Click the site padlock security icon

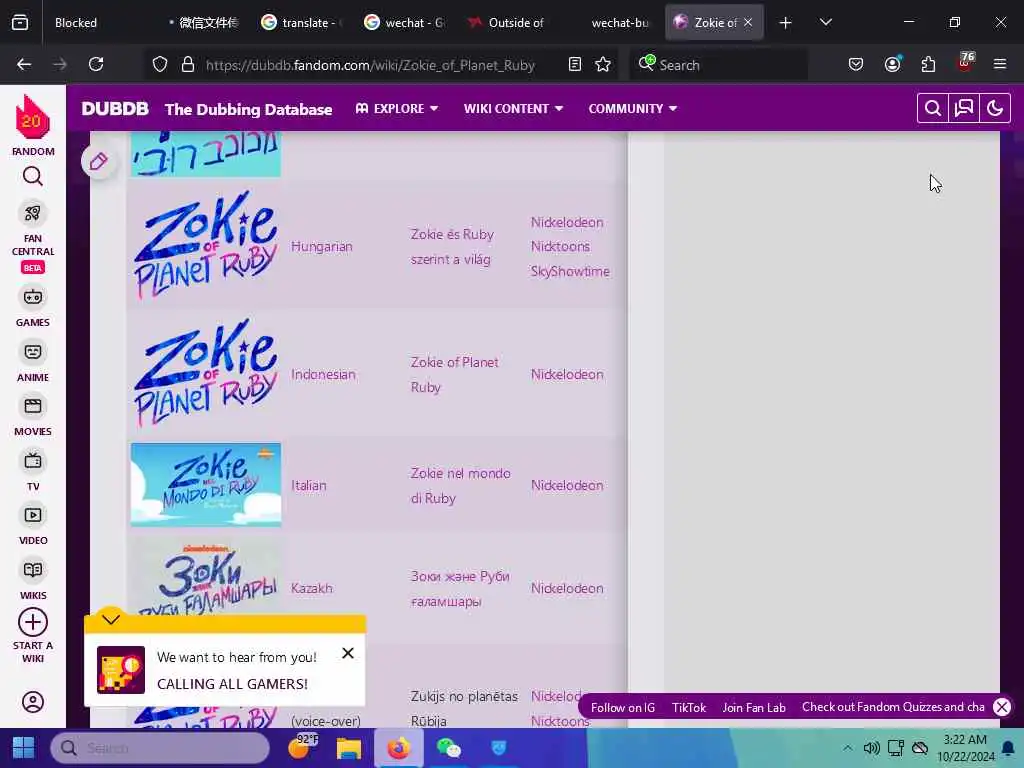[188, 65]
